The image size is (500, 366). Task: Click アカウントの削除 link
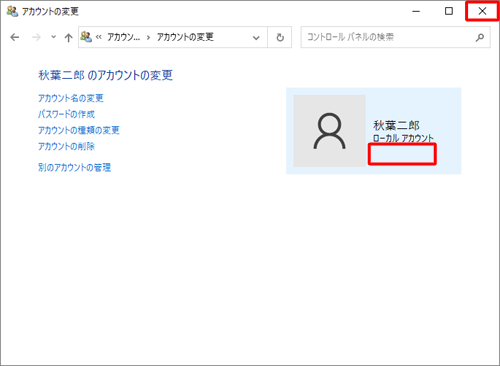[66, 146]
